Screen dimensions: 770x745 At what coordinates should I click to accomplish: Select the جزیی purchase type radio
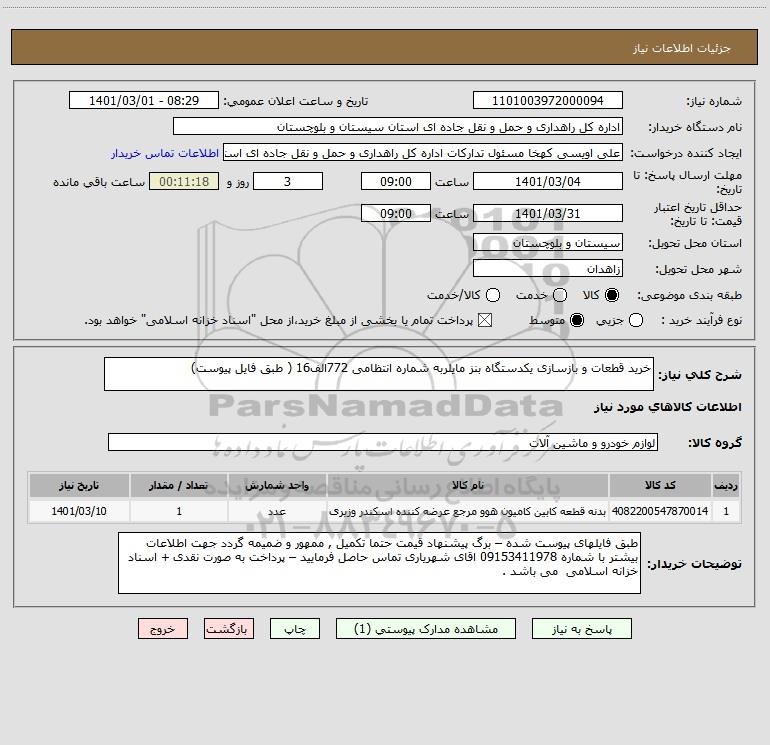coord(635,320)
